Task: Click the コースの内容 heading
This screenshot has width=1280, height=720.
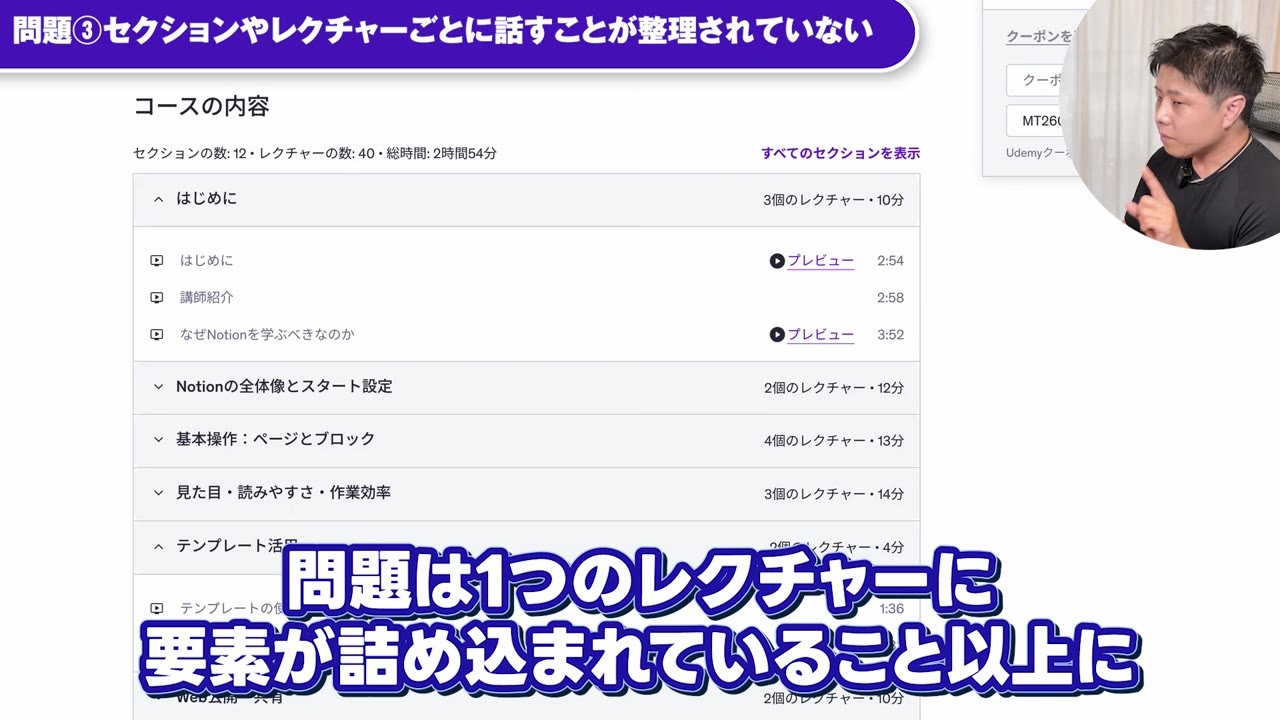Action: click(202, 107)
